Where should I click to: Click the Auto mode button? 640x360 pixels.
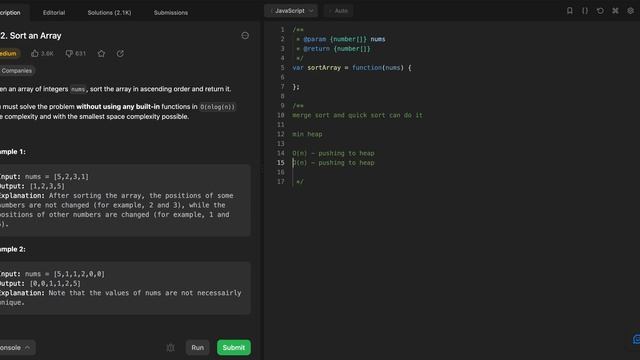339,11
